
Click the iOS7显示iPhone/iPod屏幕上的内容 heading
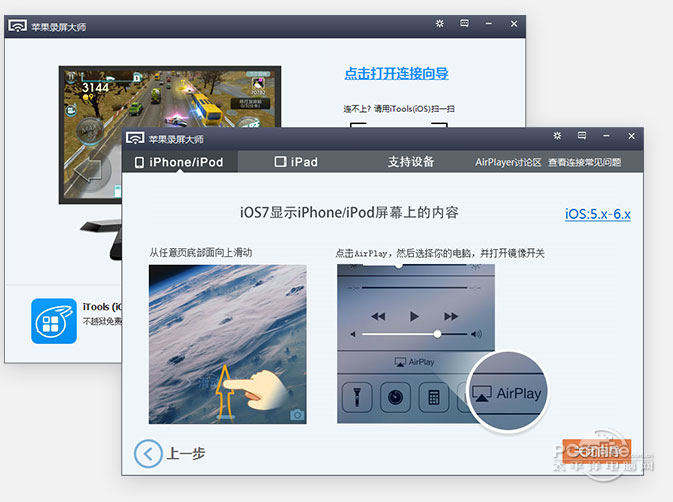pyautogui.click(x=349, y=212)
